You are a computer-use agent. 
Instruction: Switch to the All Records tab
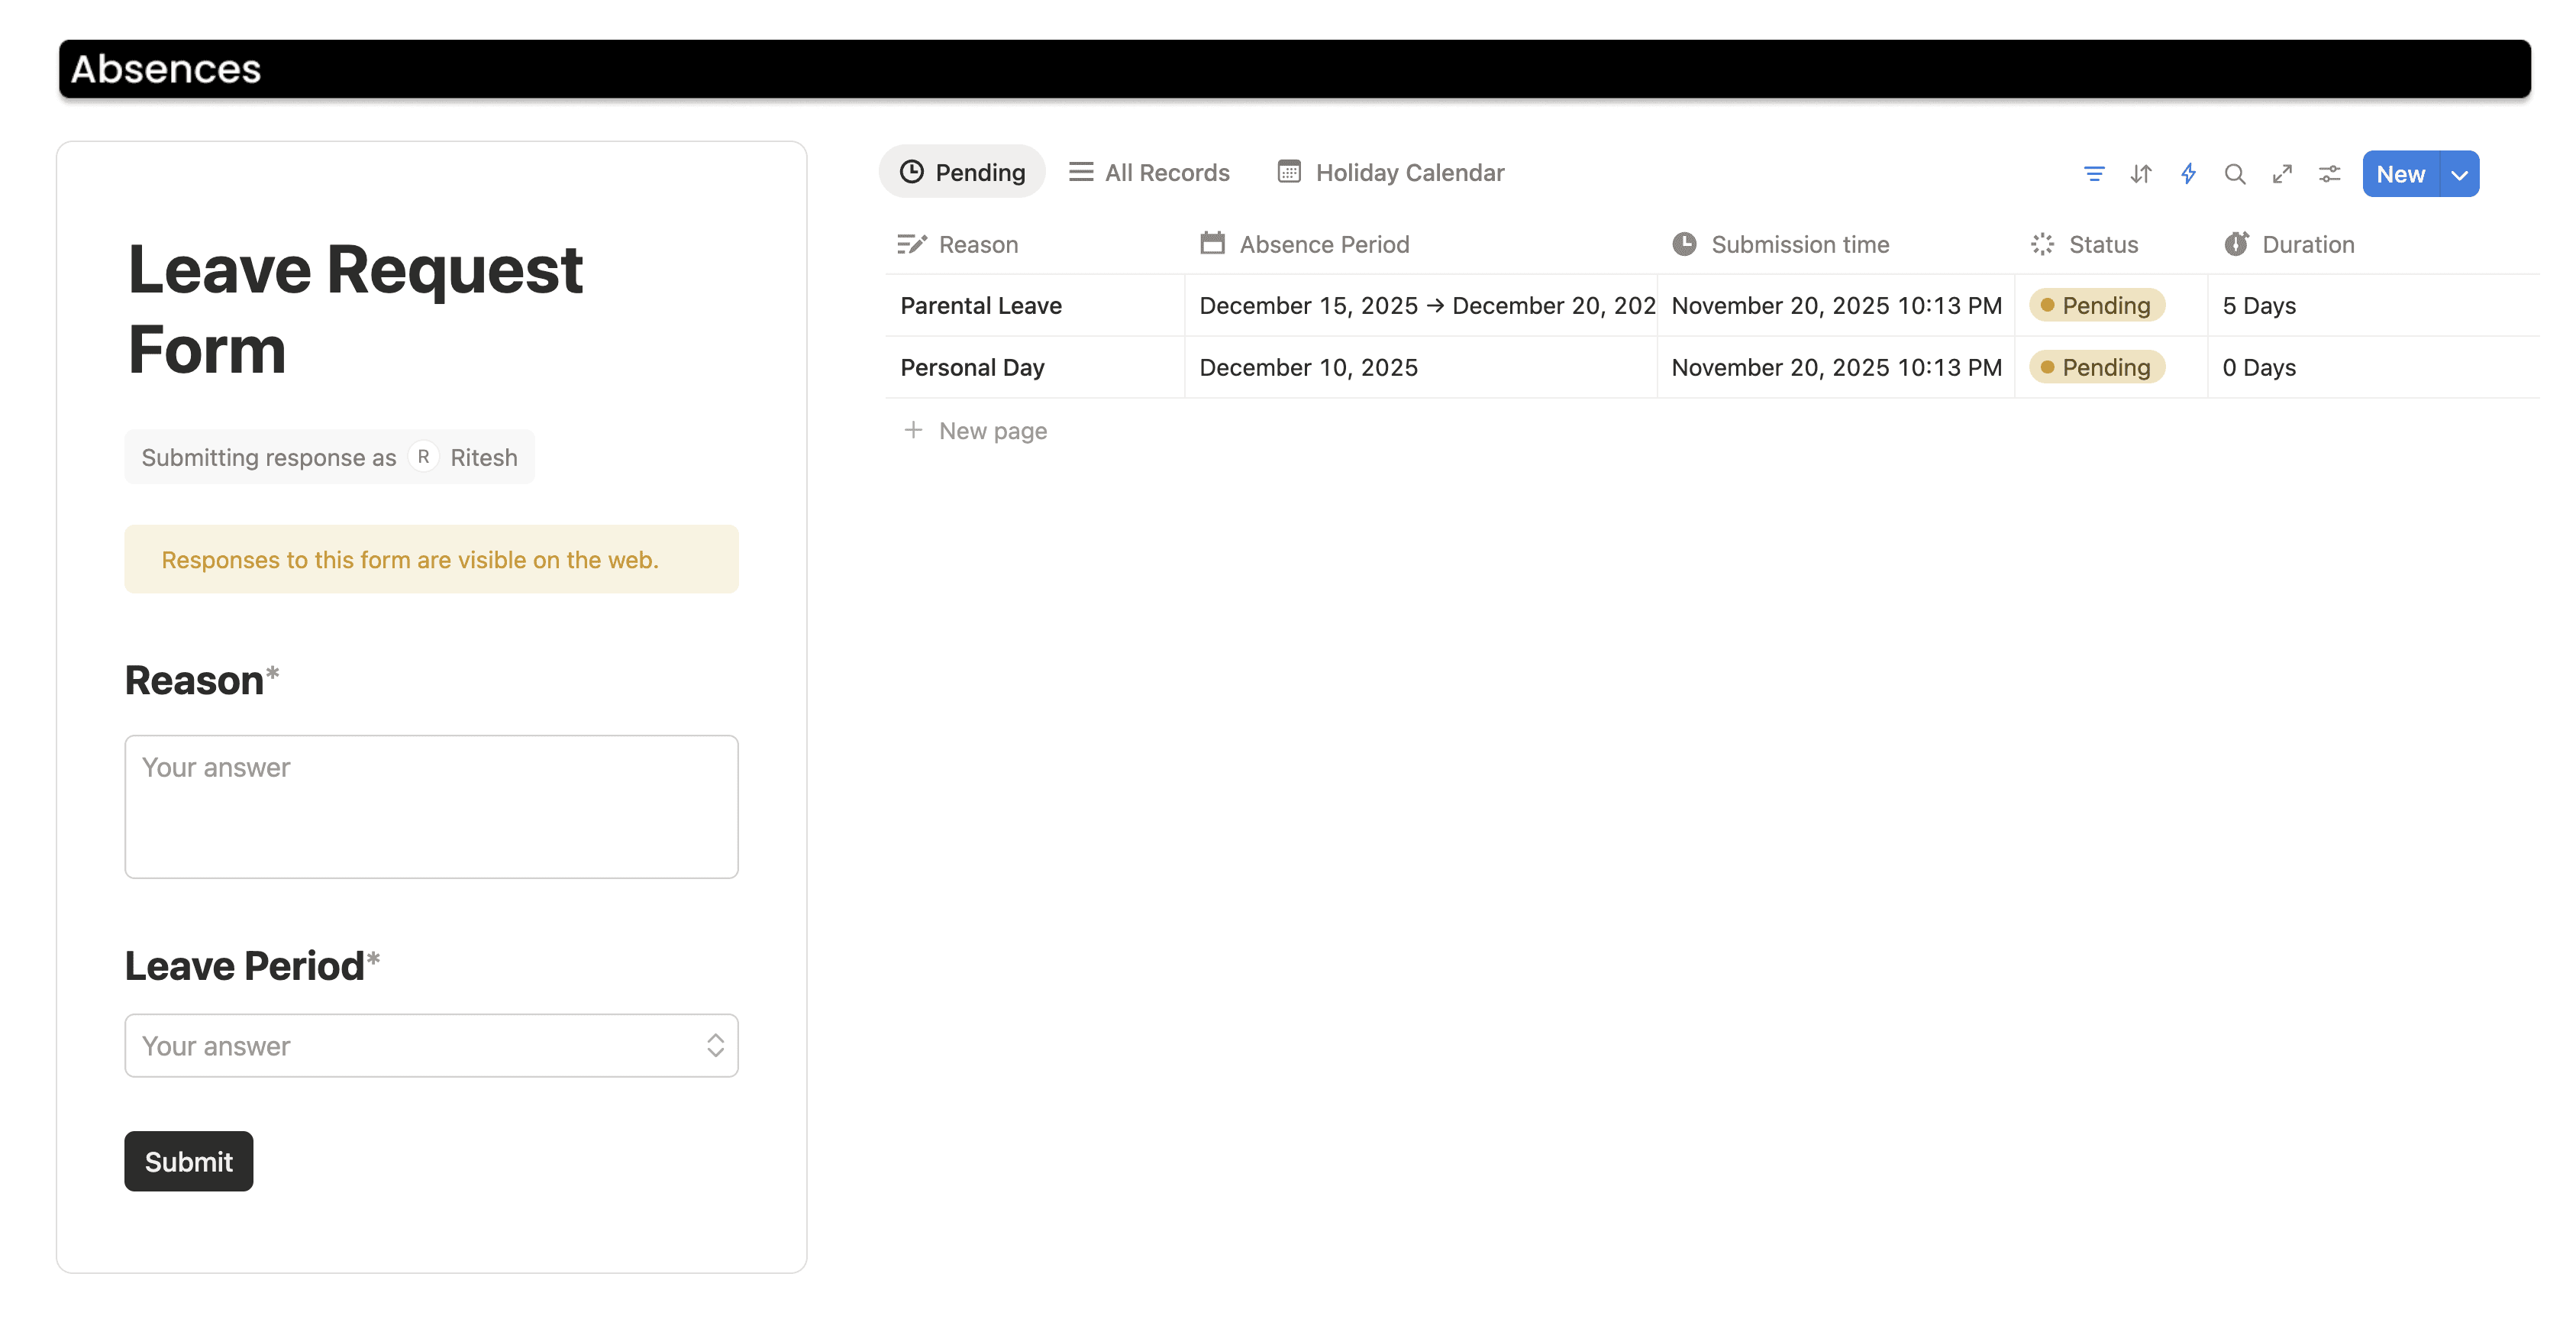pos(1149,172)
